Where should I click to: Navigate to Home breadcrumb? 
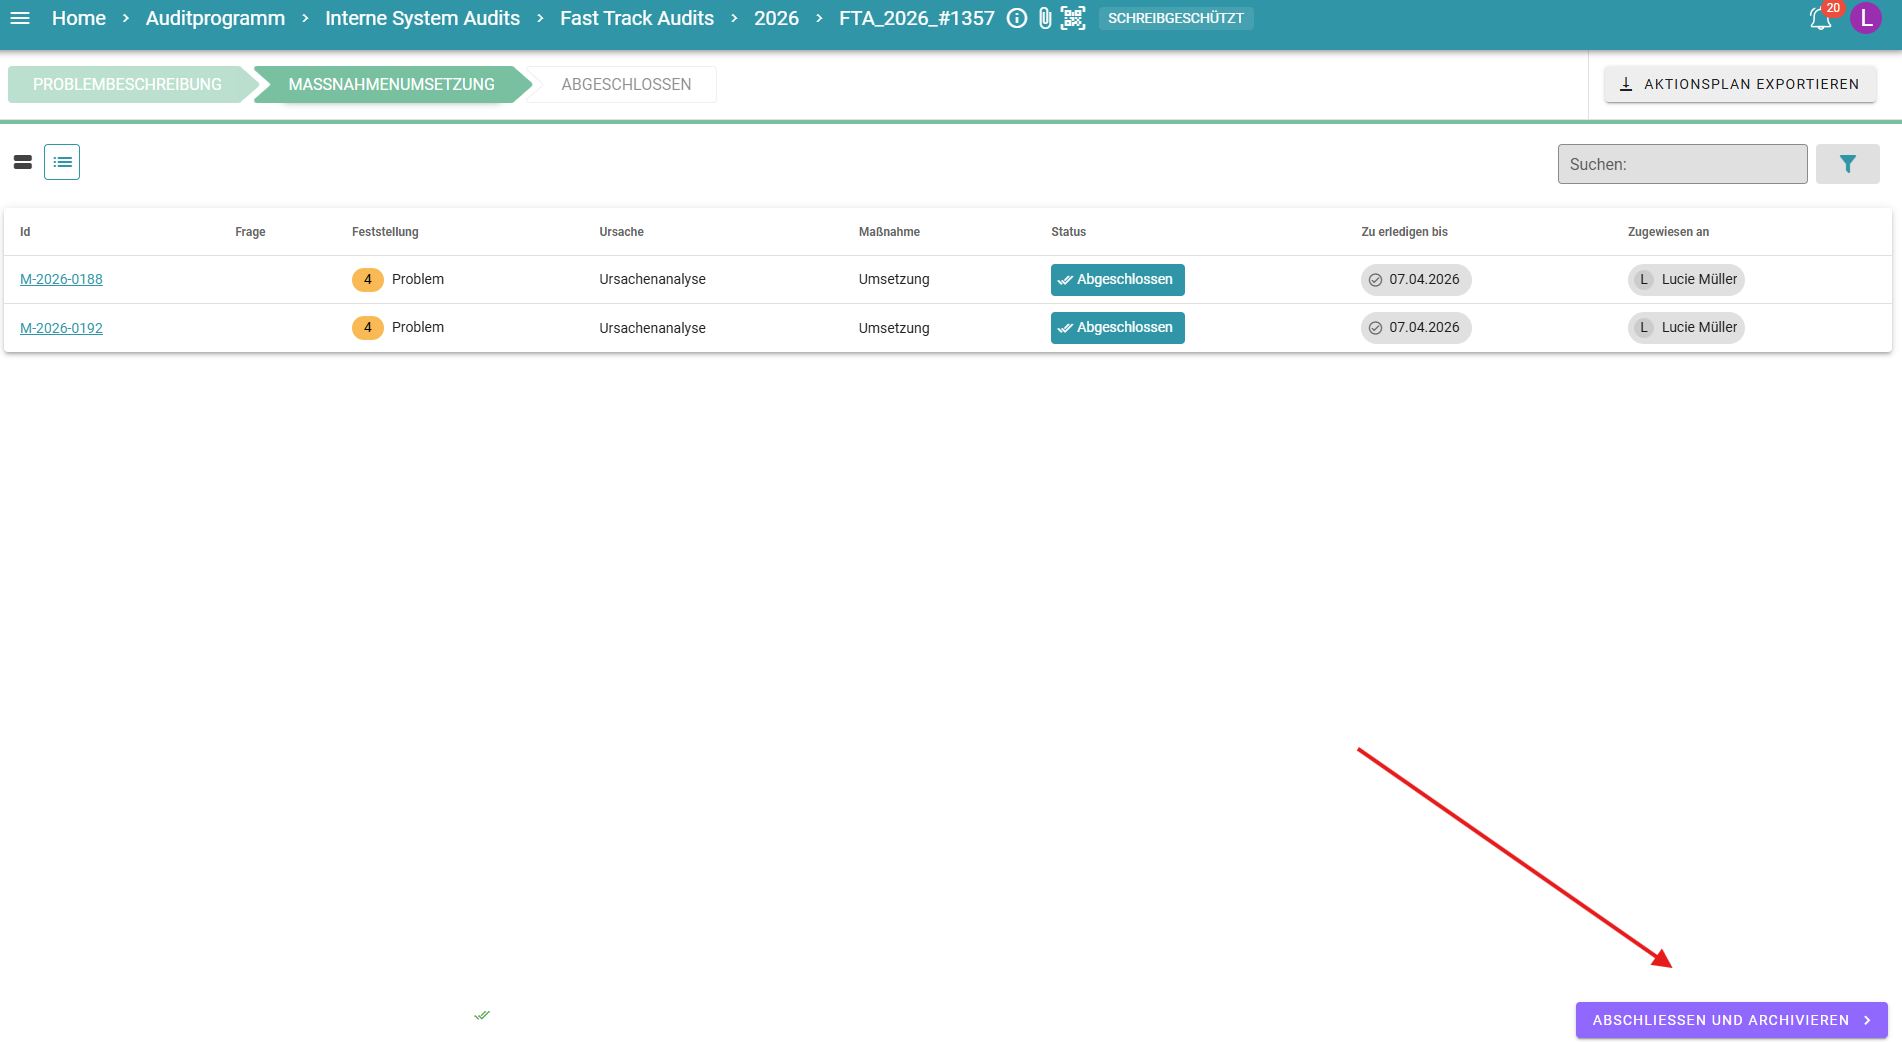(79, 18)
